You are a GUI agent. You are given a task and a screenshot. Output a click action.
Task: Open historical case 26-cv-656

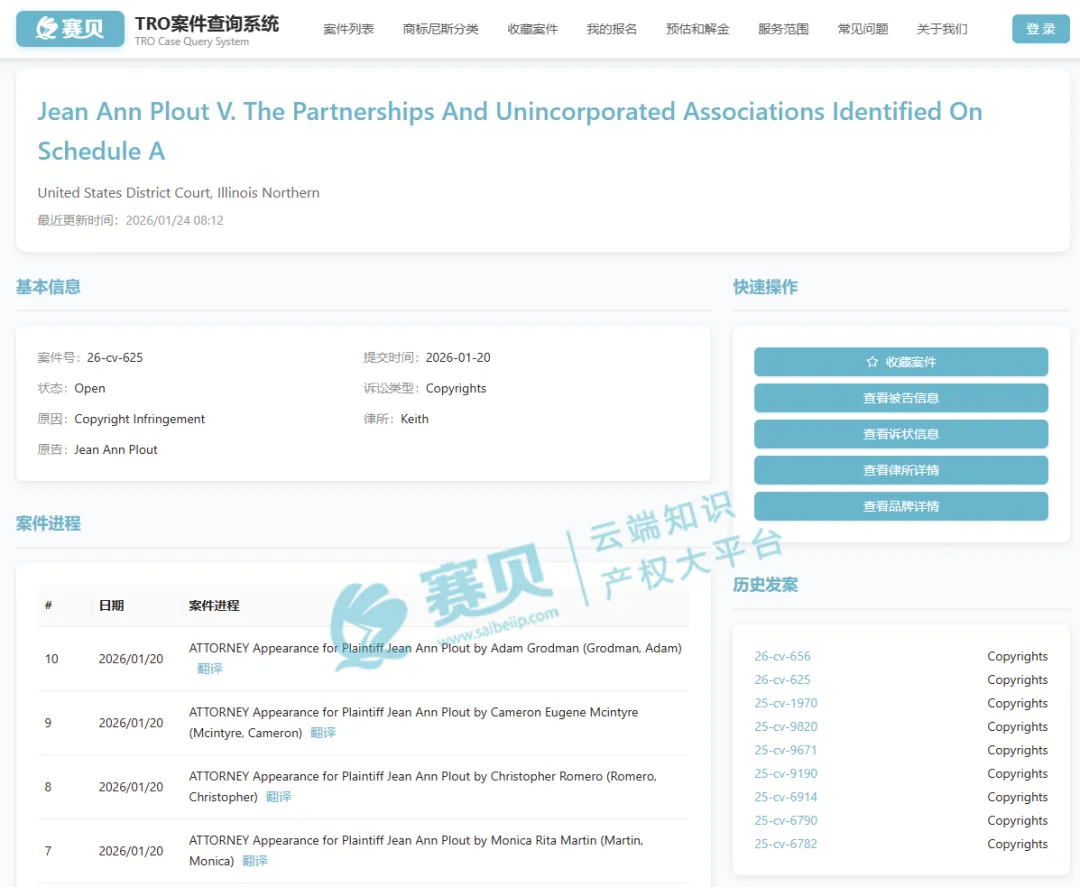tap(782, 656)
